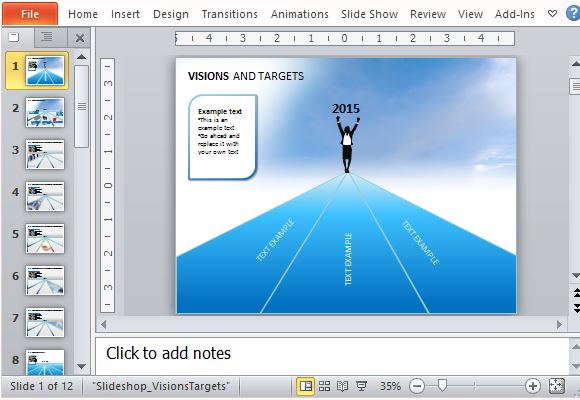This screenshot has width=580, height=400.
Task: Click the zoom slider handle
Action: pyautogui.click(x=442, y=385)
